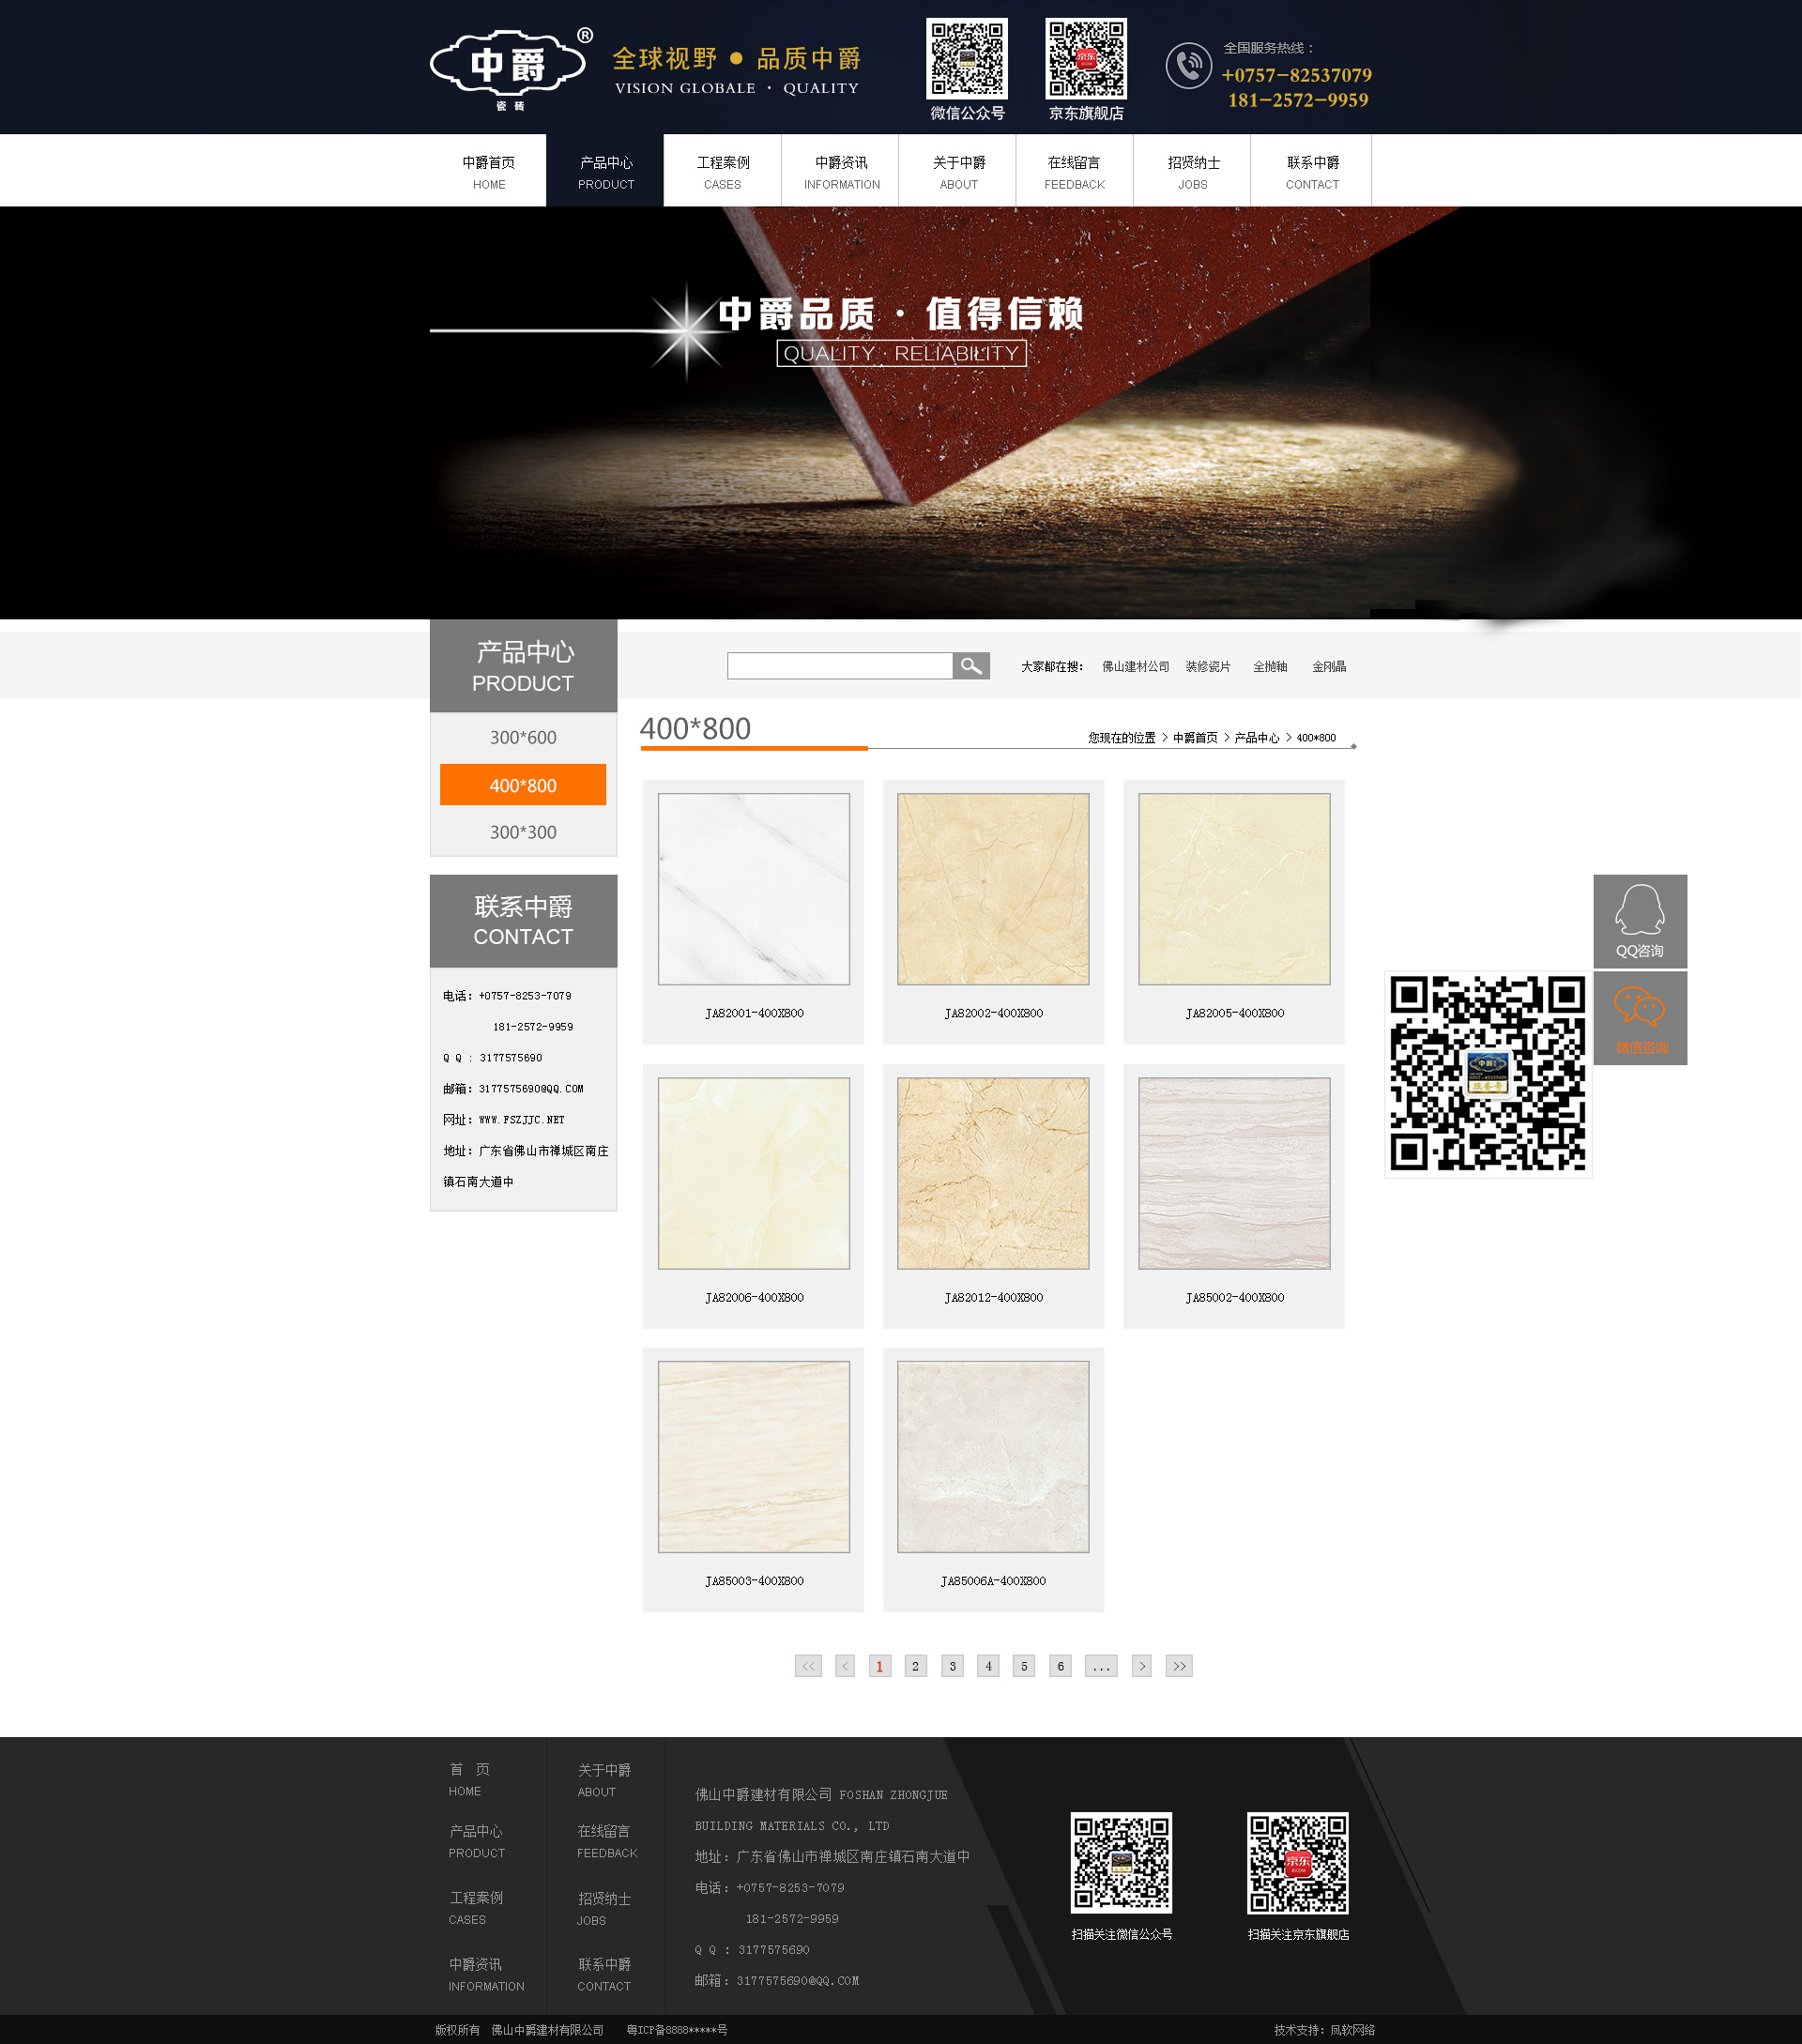Viewport: 1802px width, 2044px height.
Task: Open the JA82001-400X800 white marble tile thumbnail
Action: 753,889
